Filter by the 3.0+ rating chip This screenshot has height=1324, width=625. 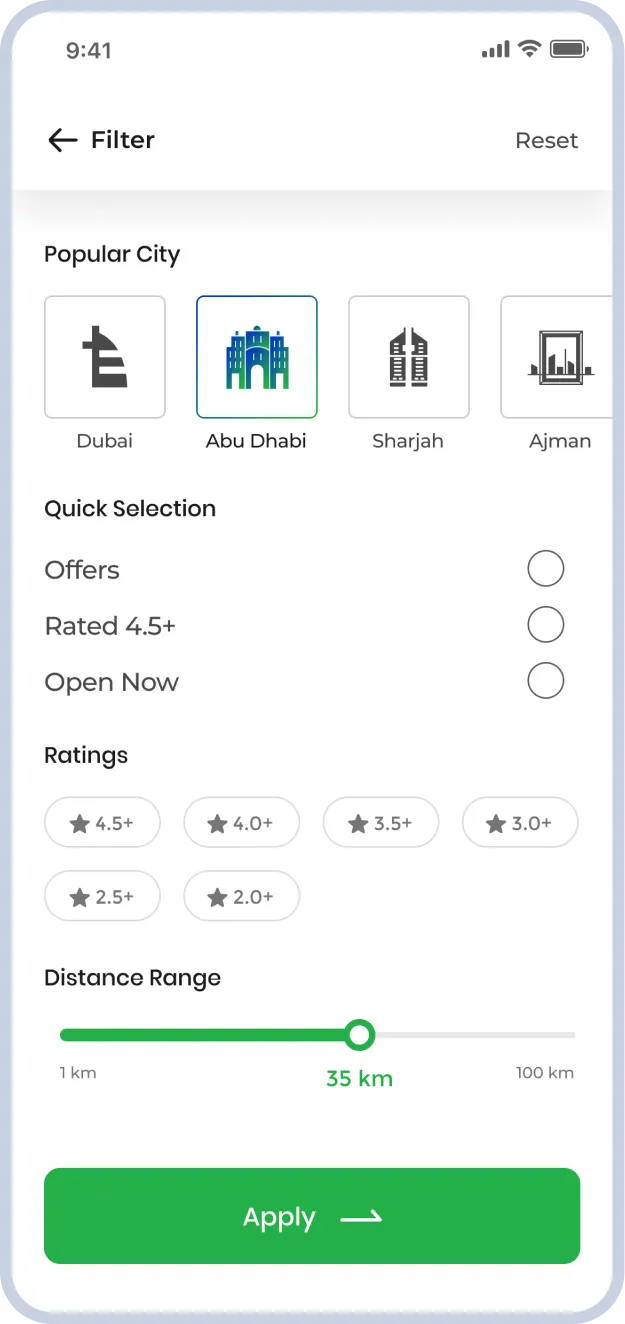519,823
